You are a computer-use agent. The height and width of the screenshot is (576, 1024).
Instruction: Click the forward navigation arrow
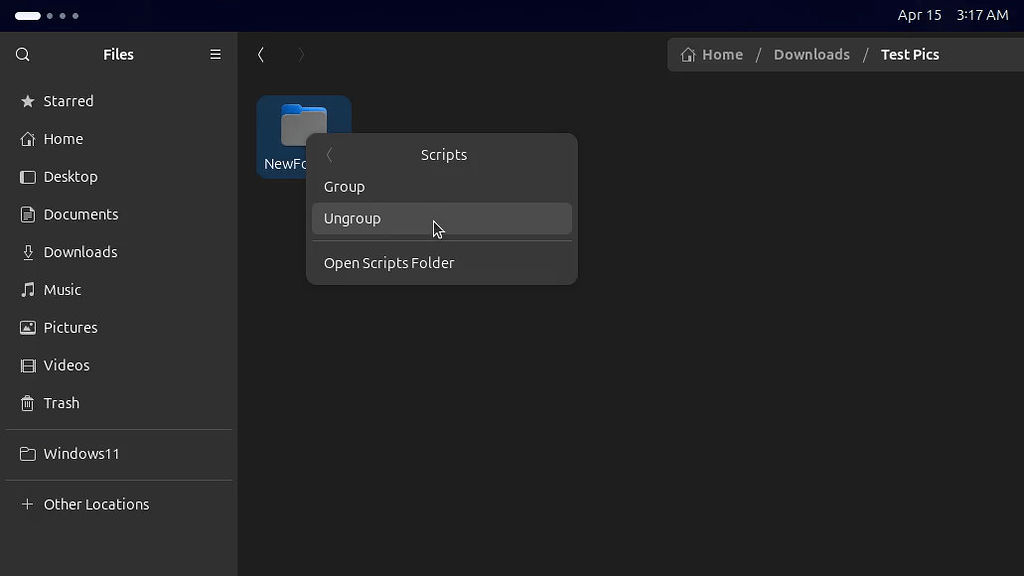[301, 55]
